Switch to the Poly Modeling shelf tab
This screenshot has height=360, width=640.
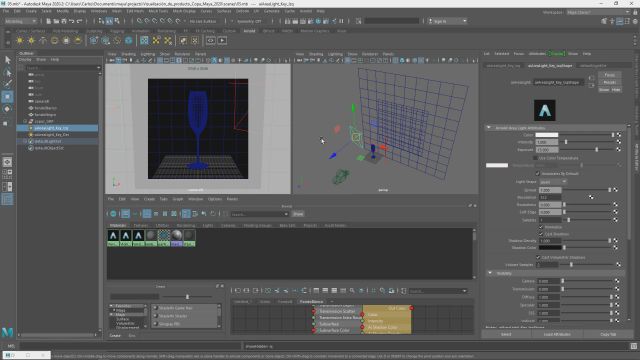(65, 31)
